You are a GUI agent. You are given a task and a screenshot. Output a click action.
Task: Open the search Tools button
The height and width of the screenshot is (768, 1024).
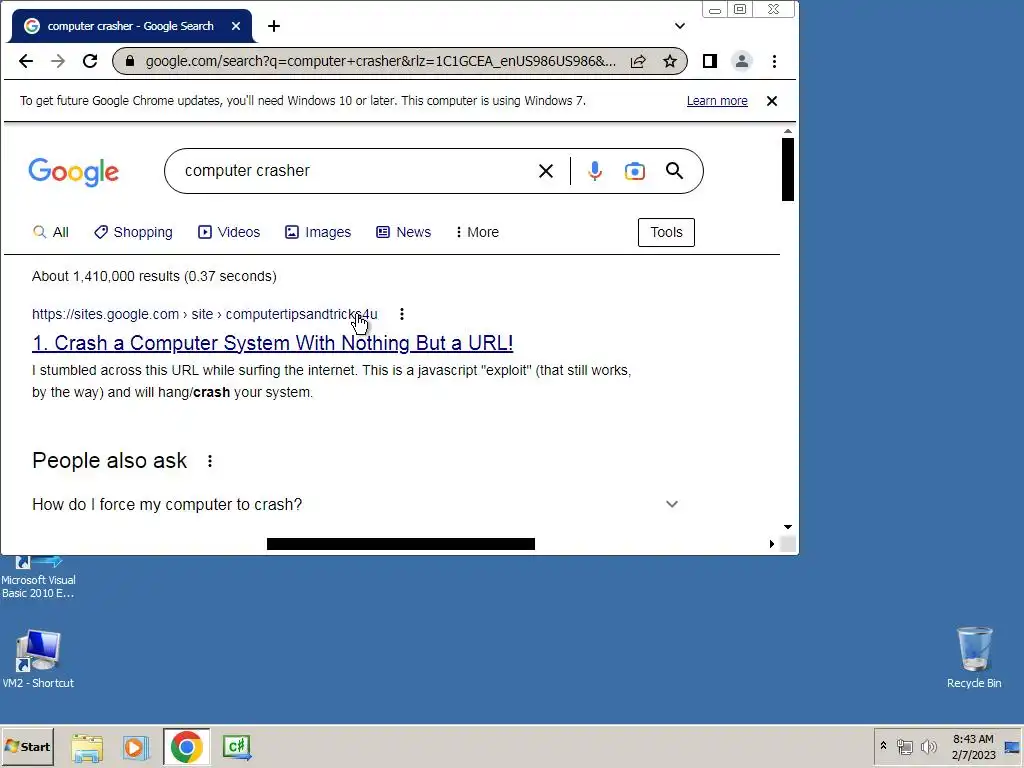tap(666, 232)
